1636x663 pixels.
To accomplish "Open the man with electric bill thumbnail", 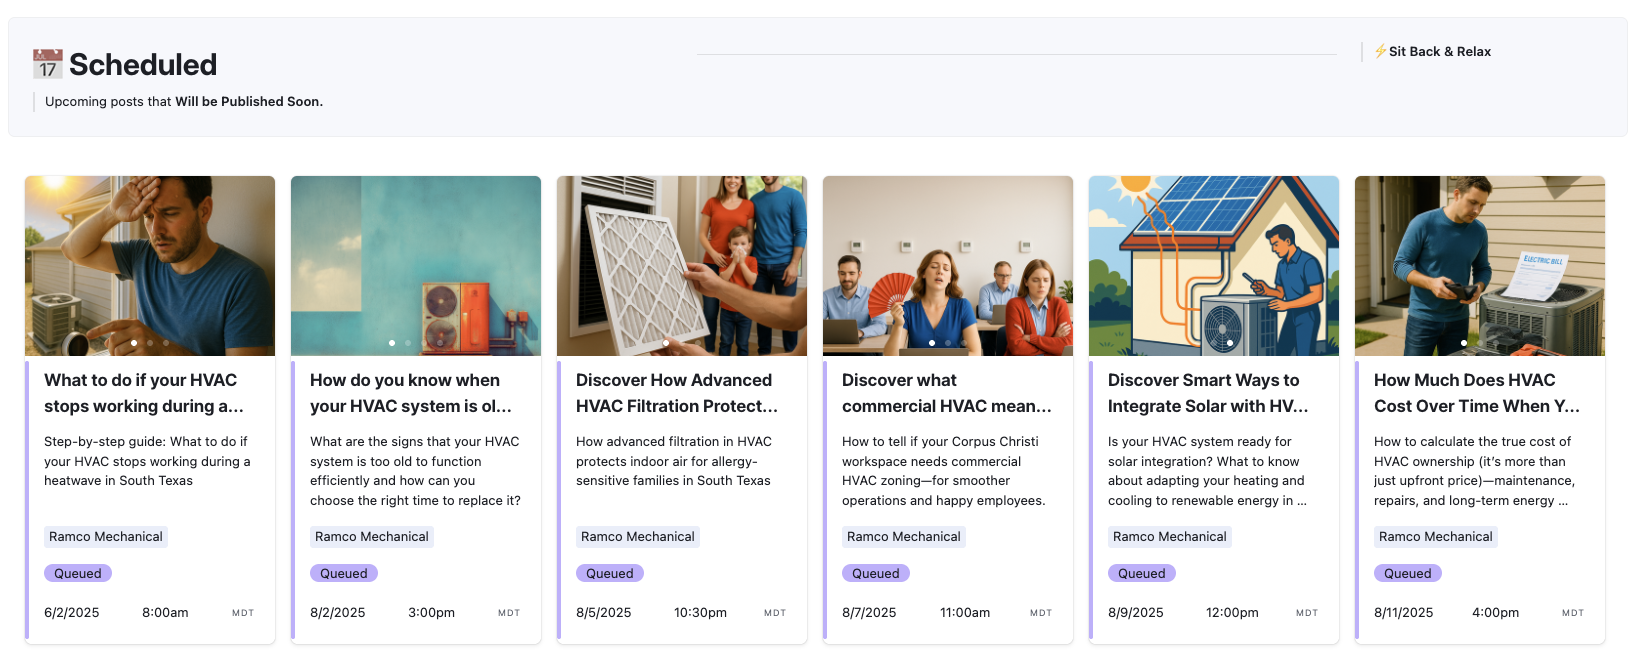I will click(1480, 266).
